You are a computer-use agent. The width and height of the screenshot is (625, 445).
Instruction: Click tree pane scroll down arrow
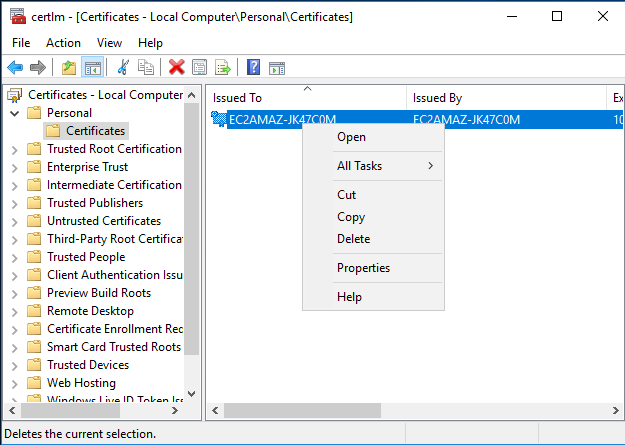click(x=192, y=394)
